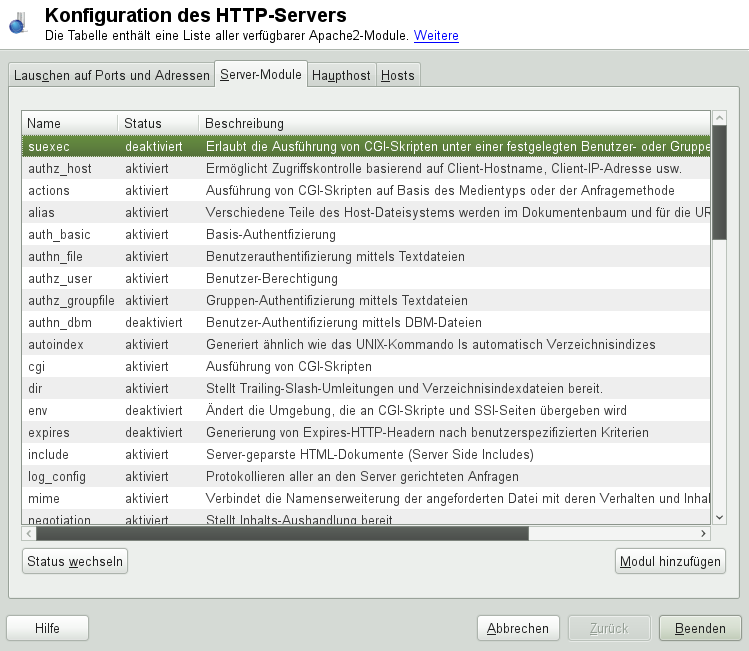Click description 'Benutzer-Berechtigung'
749x651 pixels.
point(272,278)
